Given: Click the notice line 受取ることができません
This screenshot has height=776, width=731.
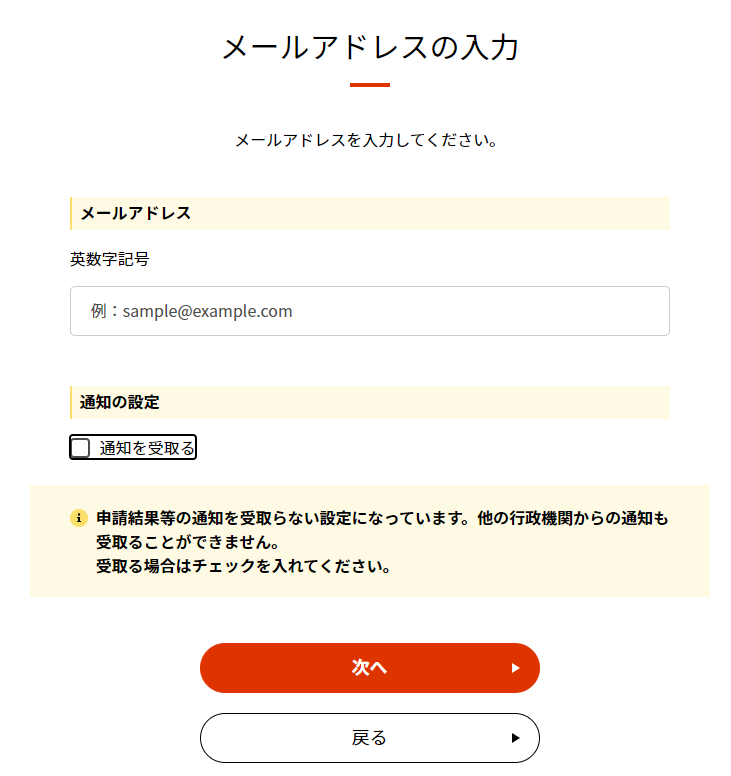Looking at the screenshot, I should click(188, 542).
